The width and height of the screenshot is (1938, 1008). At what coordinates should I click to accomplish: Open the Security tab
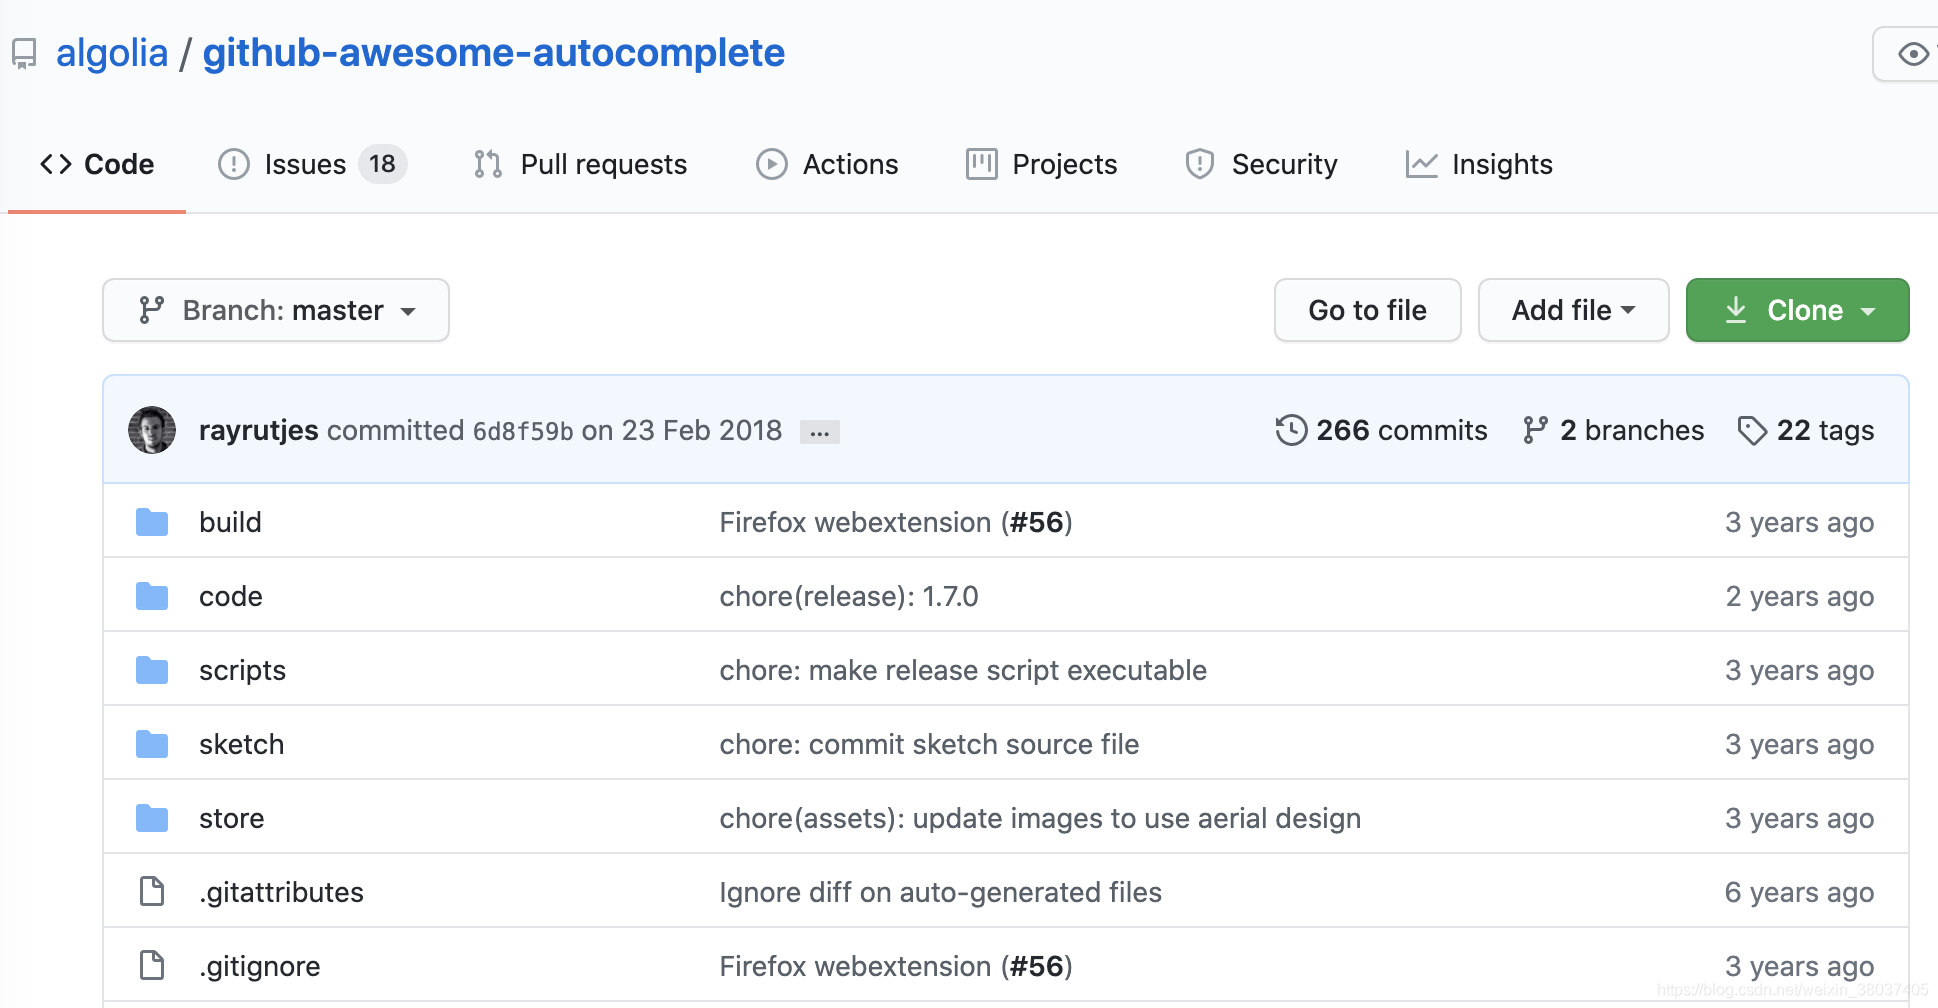1261,164
